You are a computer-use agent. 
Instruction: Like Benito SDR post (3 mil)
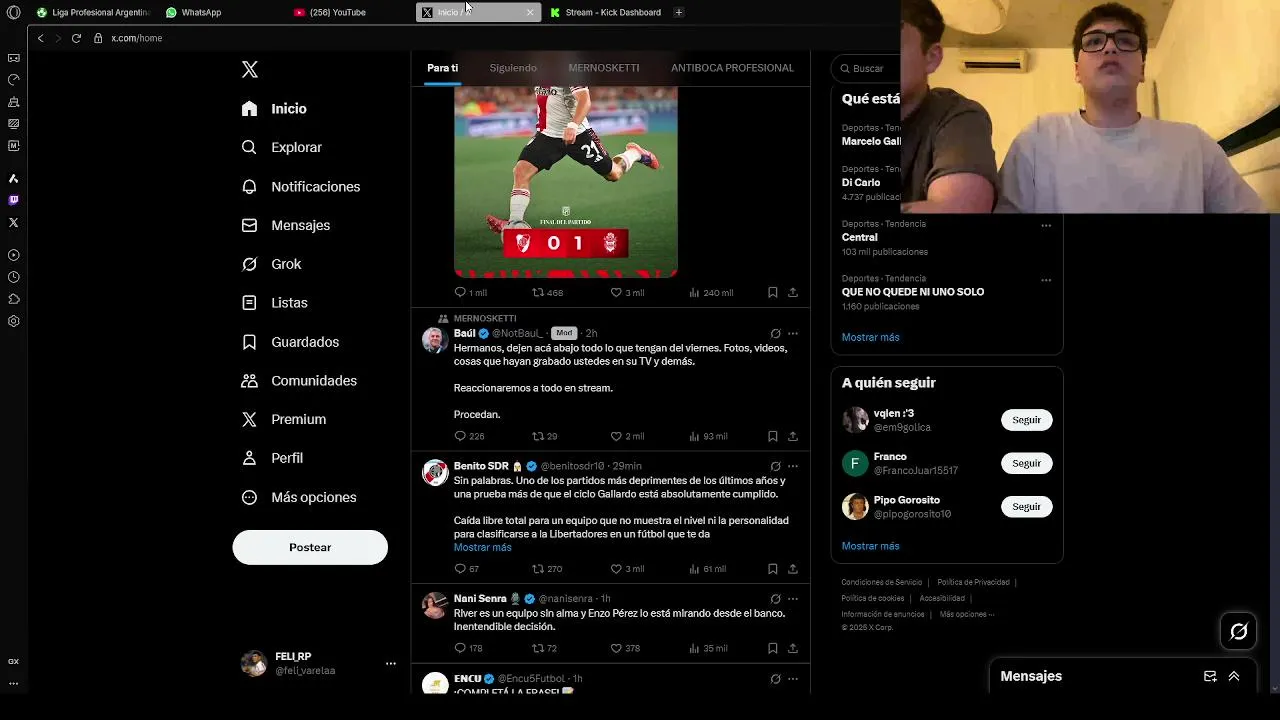click(616, 569)
